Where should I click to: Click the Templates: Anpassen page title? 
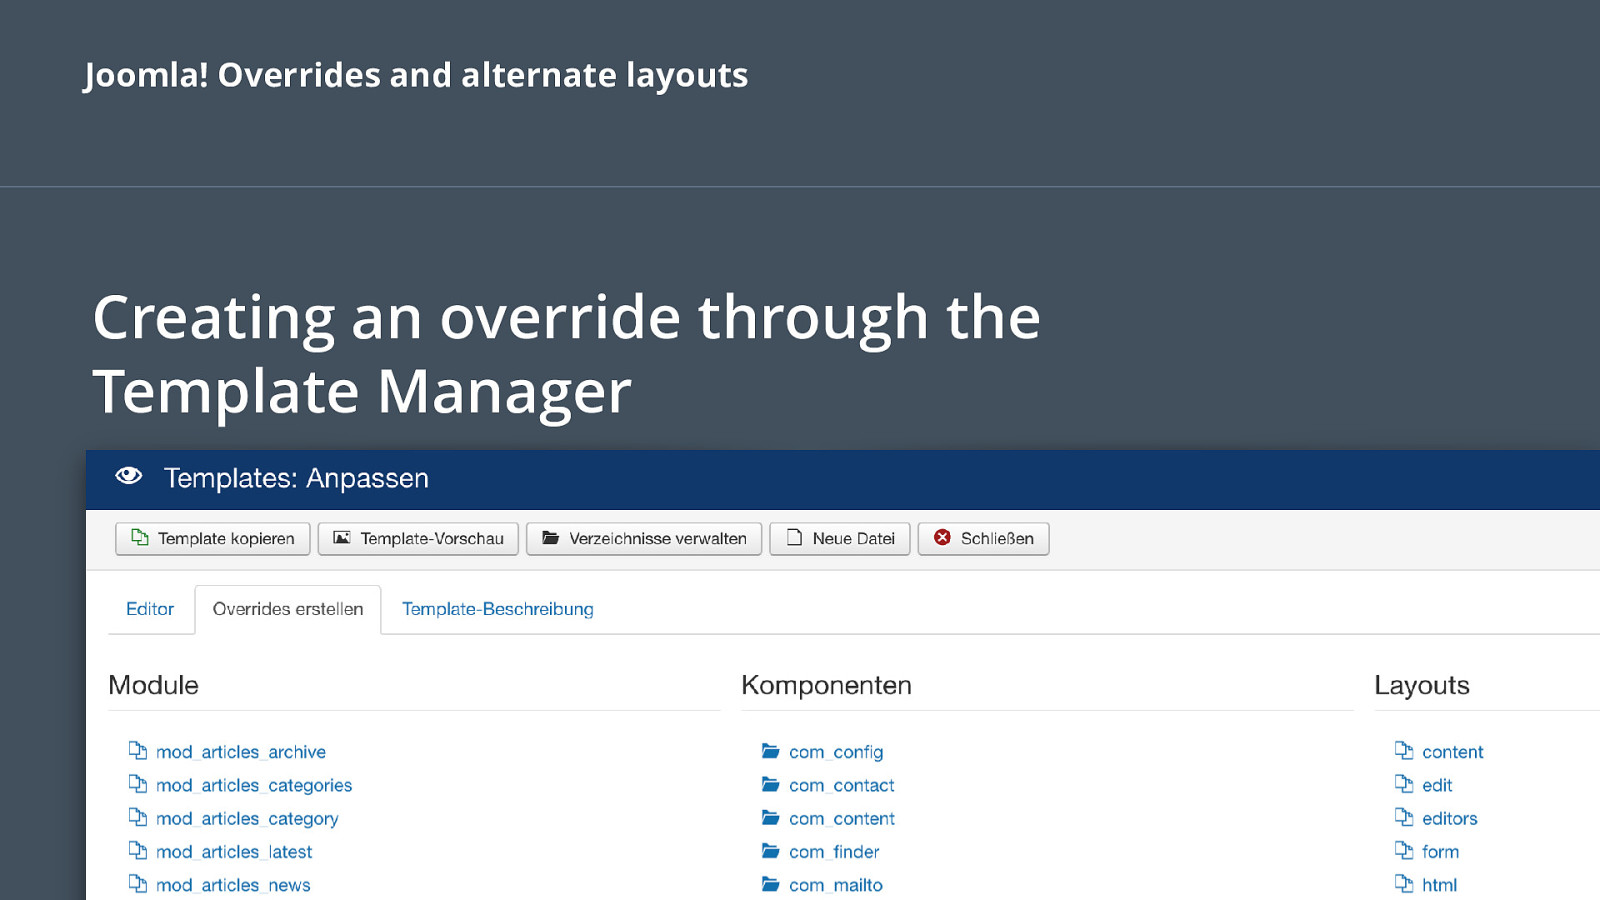tap(296, 478)
